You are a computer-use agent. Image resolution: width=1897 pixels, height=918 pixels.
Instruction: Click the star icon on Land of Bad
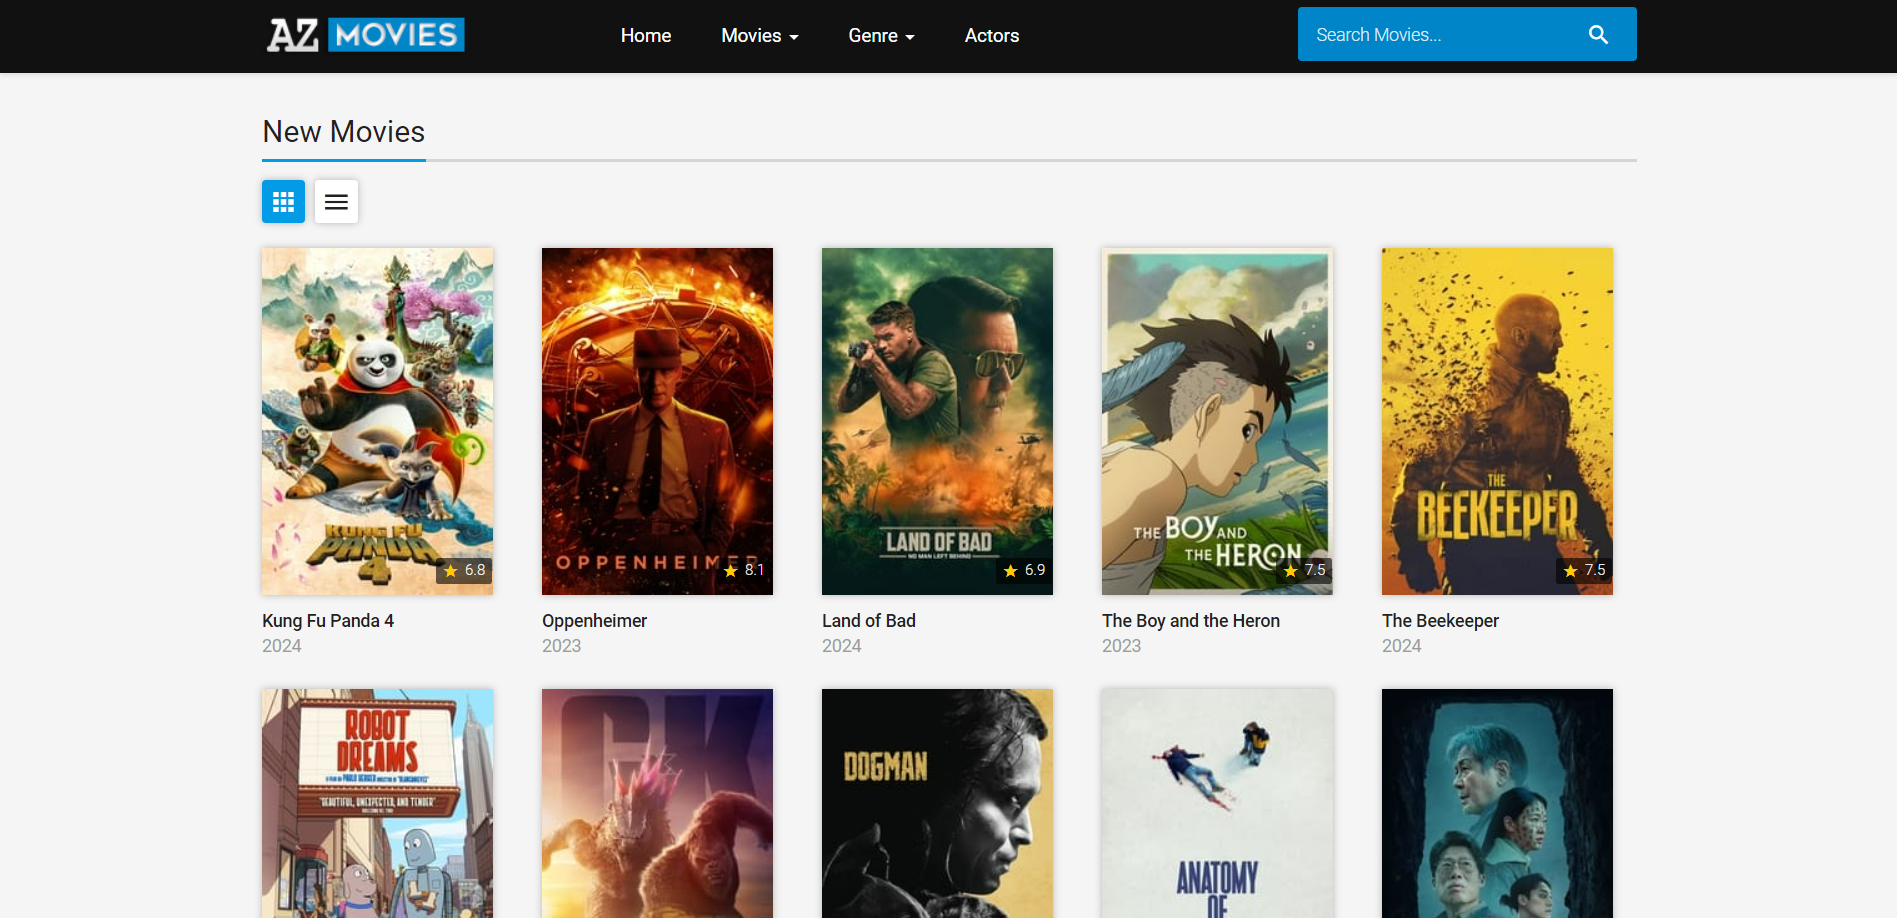click(x=1010, y=570)
